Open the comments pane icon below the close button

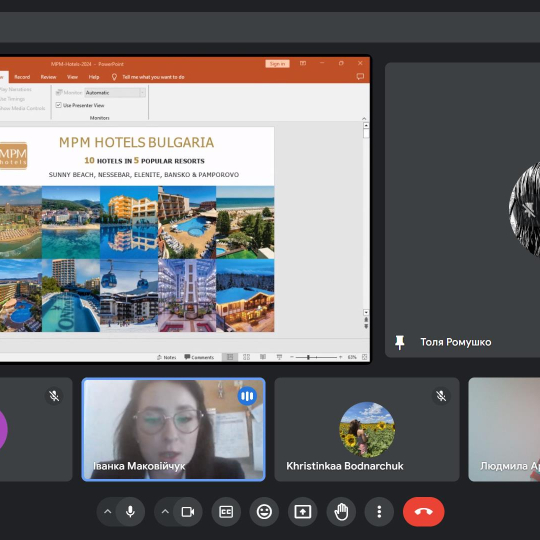point(360,76)
